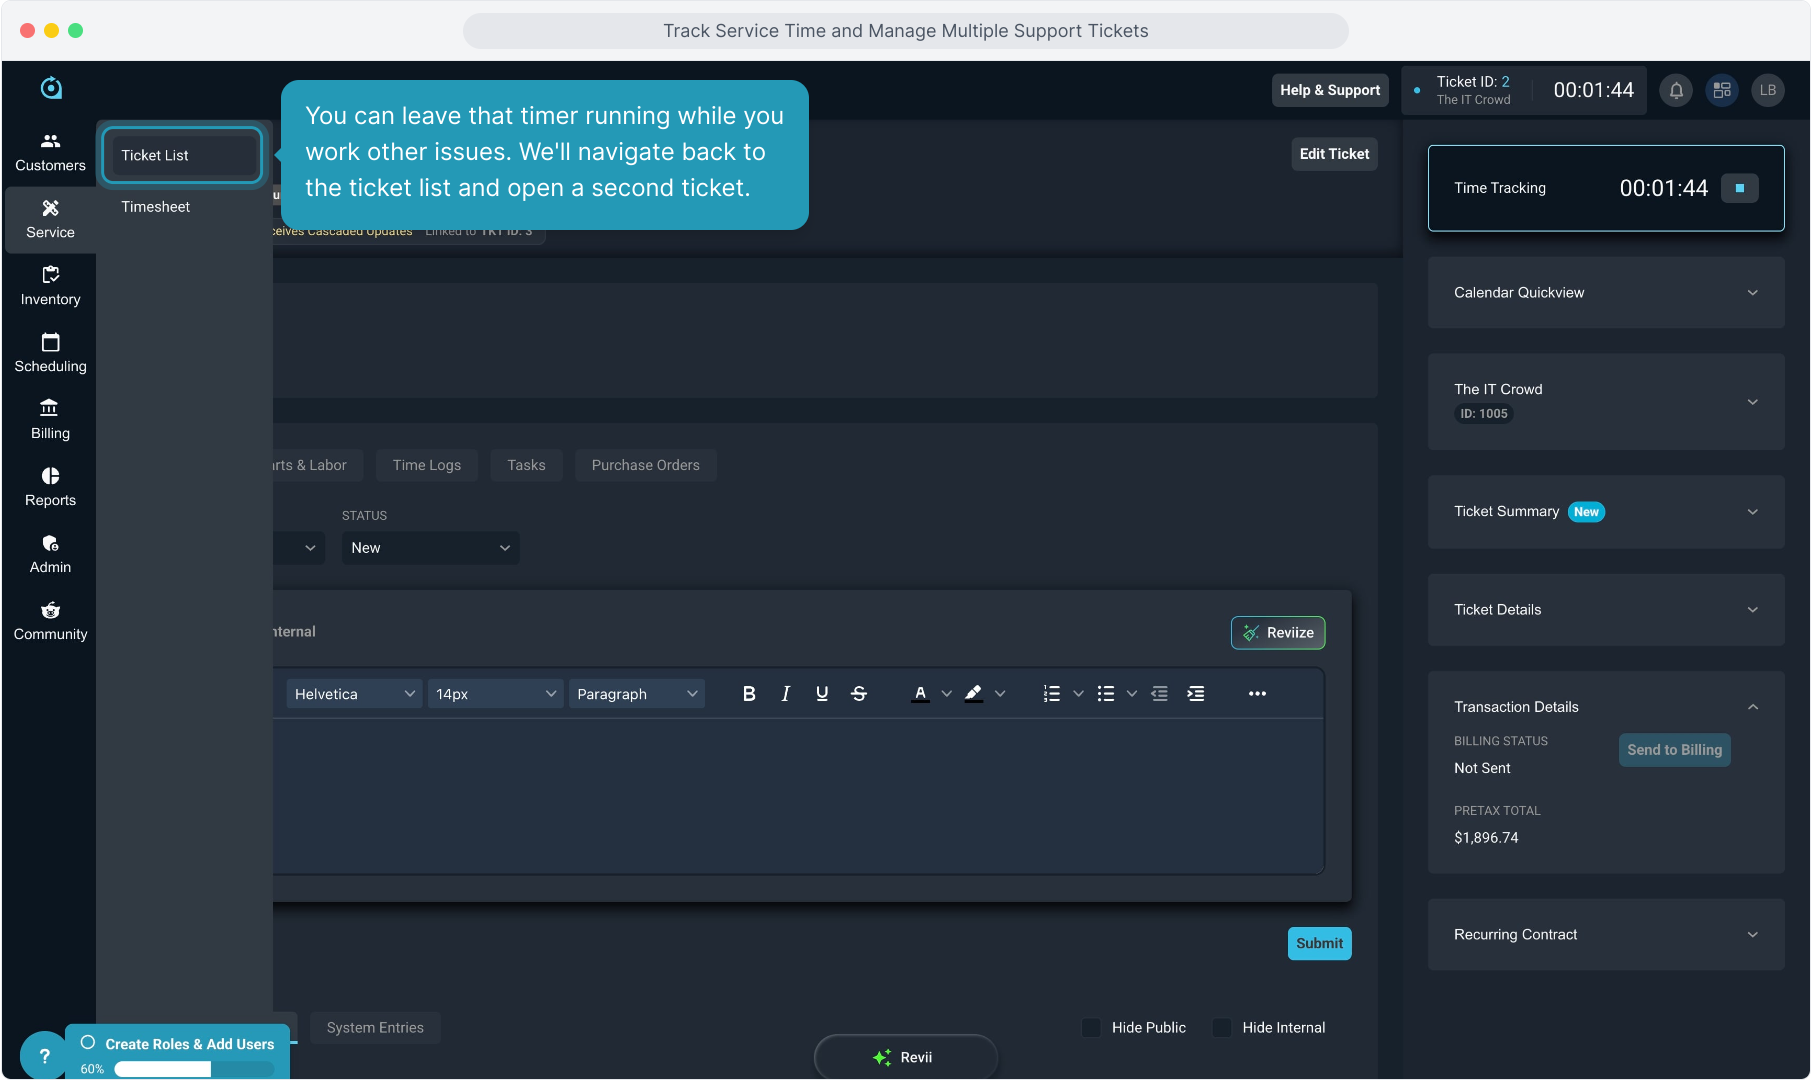Apply italic formatting in editor

pyautogui.click(x=785, y=694)
